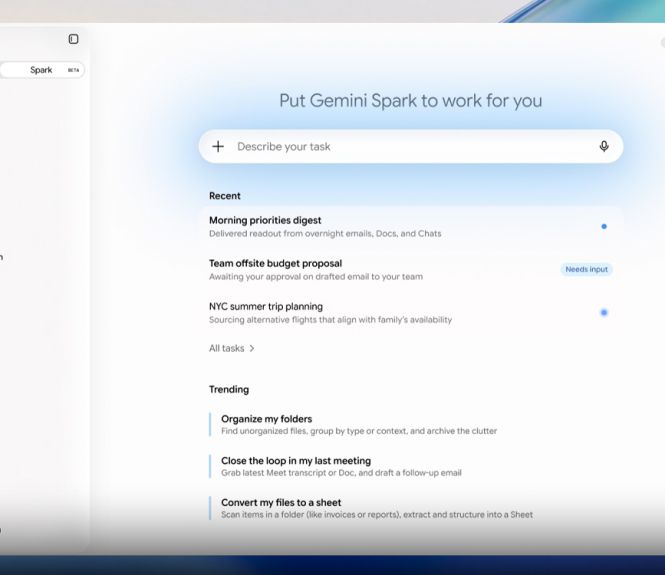
Task: Click 'Scan items in a folder' description text
Action: tap(377, 515)
